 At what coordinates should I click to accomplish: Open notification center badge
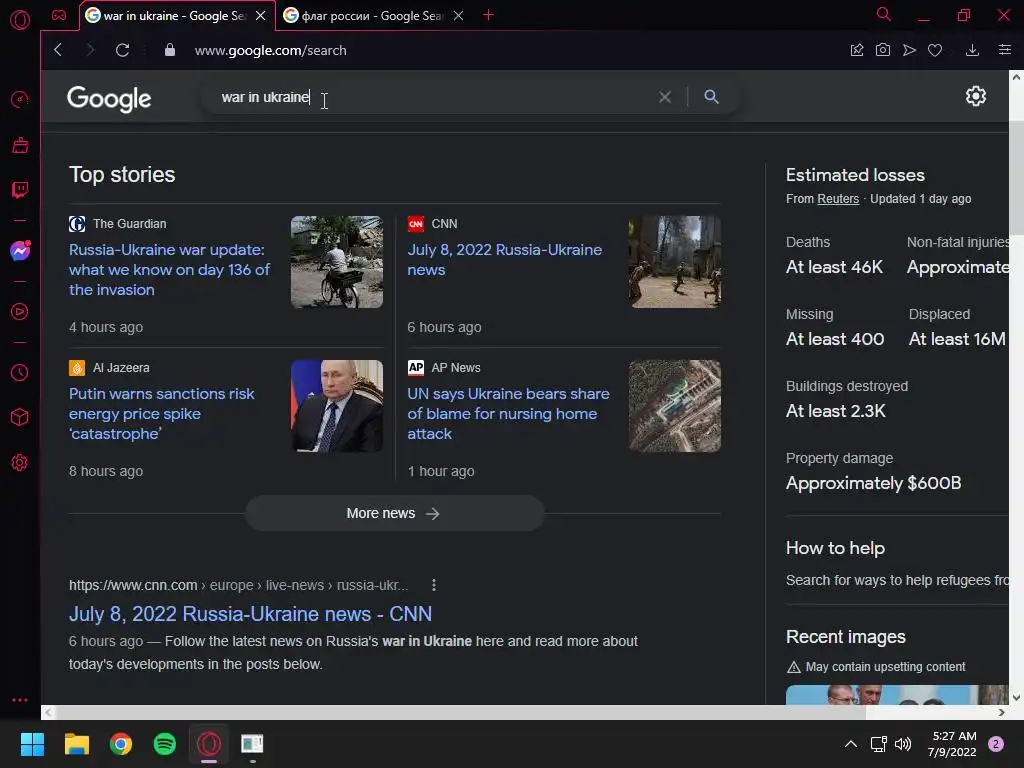point(996,744)
